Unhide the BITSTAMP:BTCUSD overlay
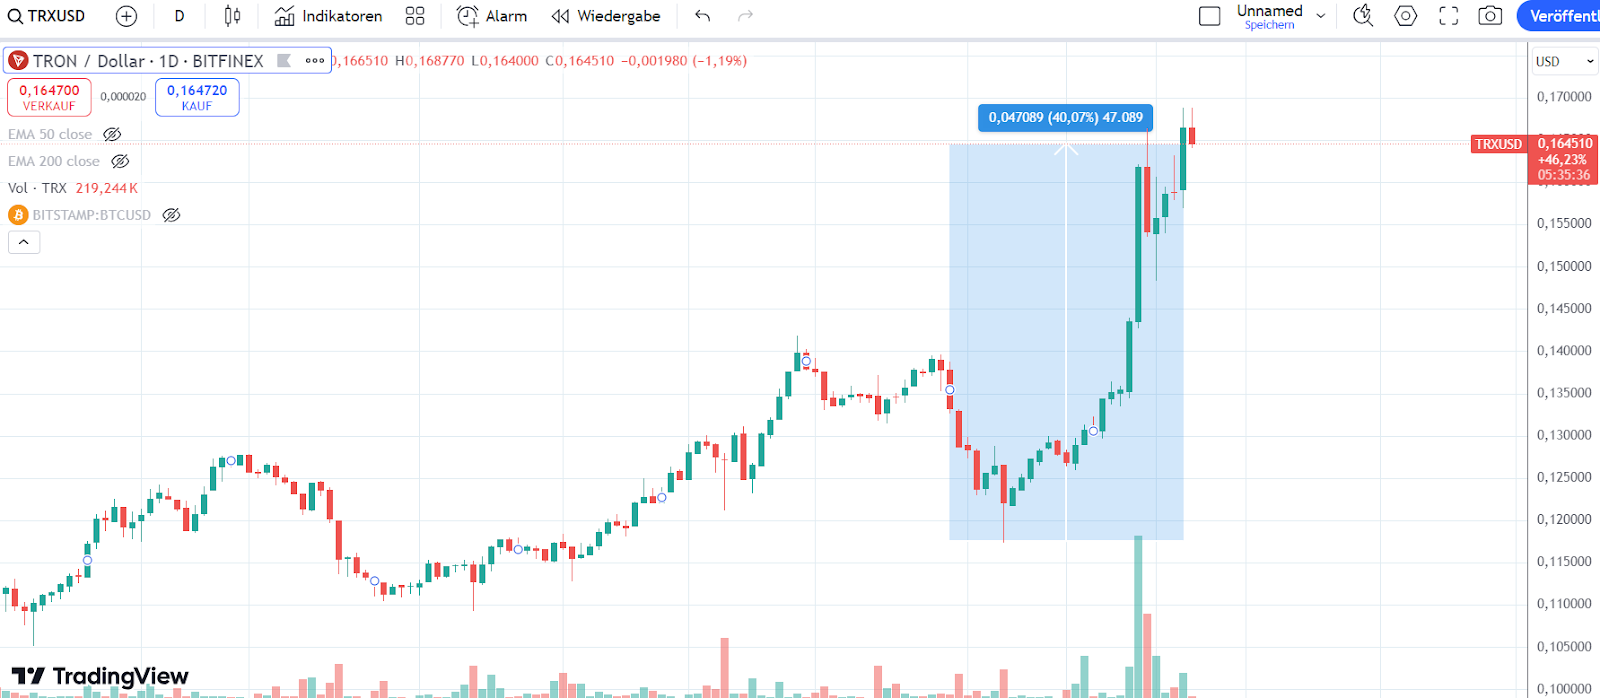This screenshot has width=1600, height=698. tap(171, 214)
